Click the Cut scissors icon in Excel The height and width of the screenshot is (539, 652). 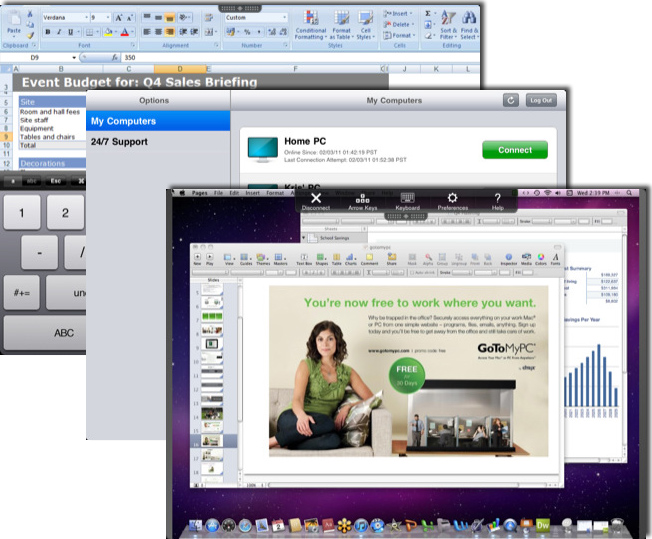pos(30,14)
